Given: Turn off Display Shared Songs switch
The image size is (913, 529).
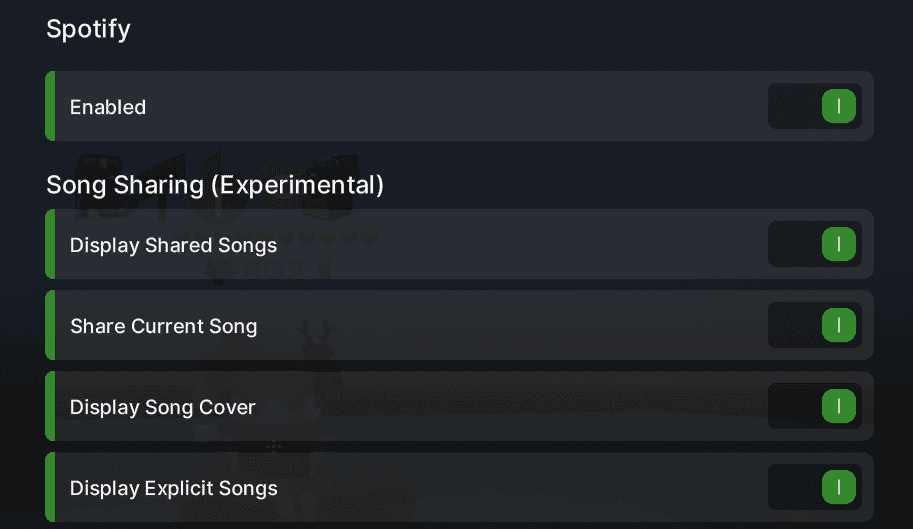Looking at the screenshot, I should click(x=815, y=244).
